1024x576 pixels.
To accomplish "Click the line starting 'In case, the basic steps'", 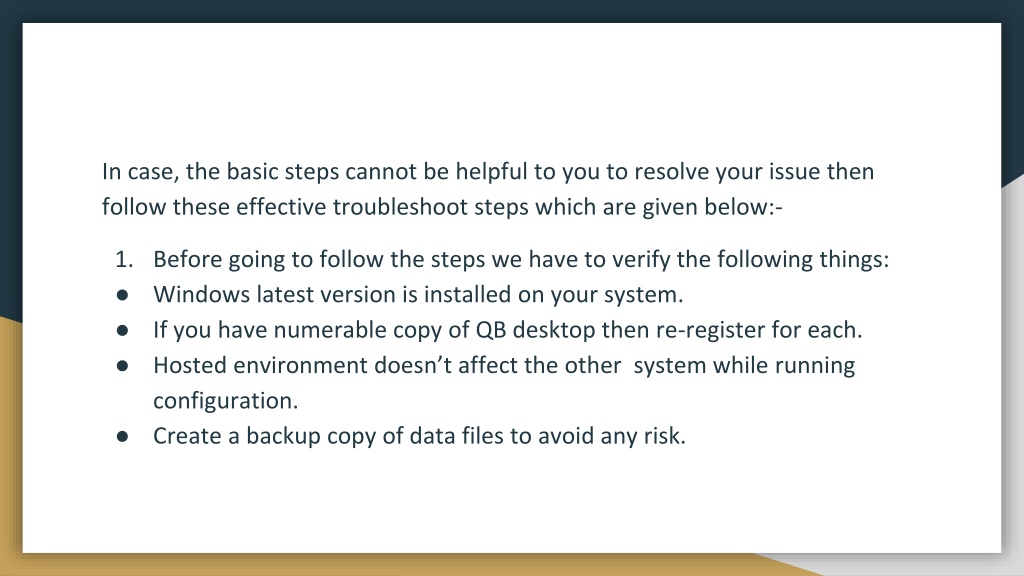I will 488,172.
